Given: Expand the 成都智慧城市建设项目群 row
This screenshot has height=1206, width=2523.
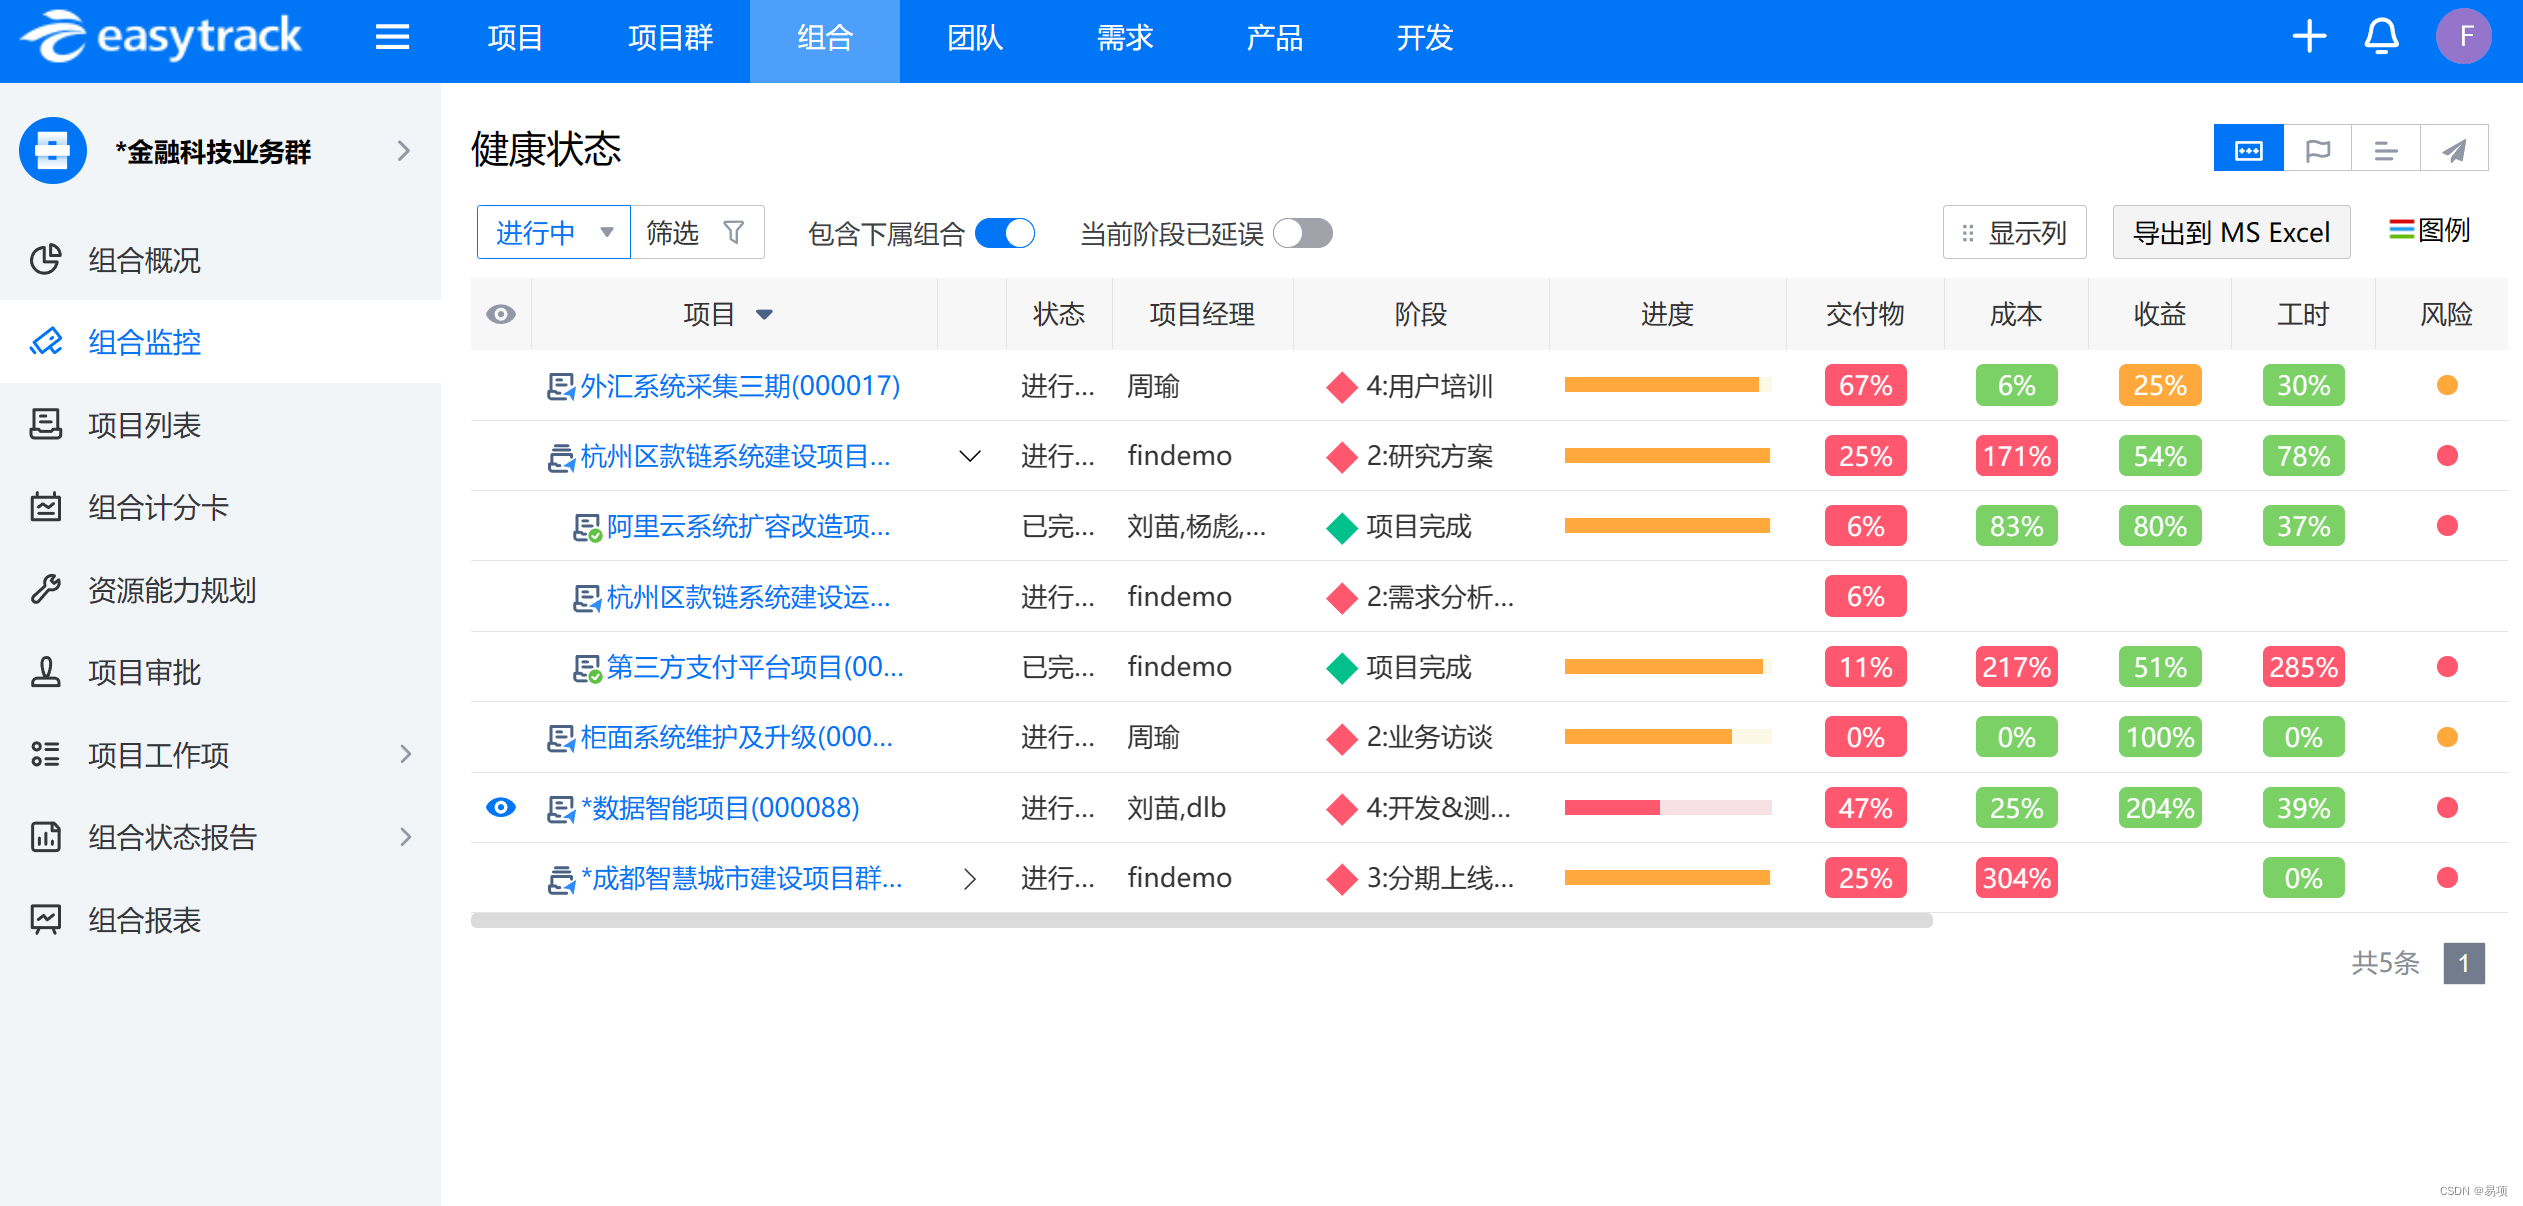Looking at the screenshot, I should coord(970,879).
